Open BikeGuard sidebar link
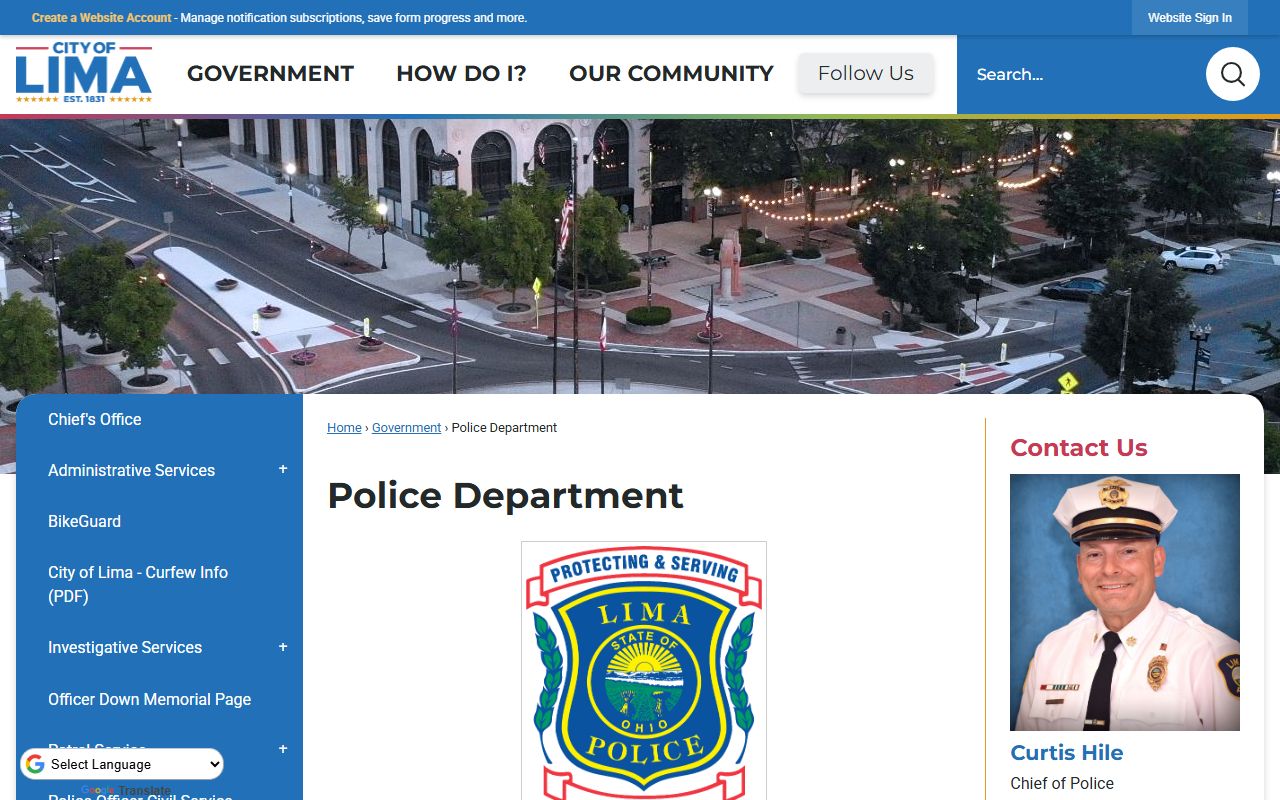This screenshot has height=800, width=1280. pyautogui.click(x=84, y=521)
